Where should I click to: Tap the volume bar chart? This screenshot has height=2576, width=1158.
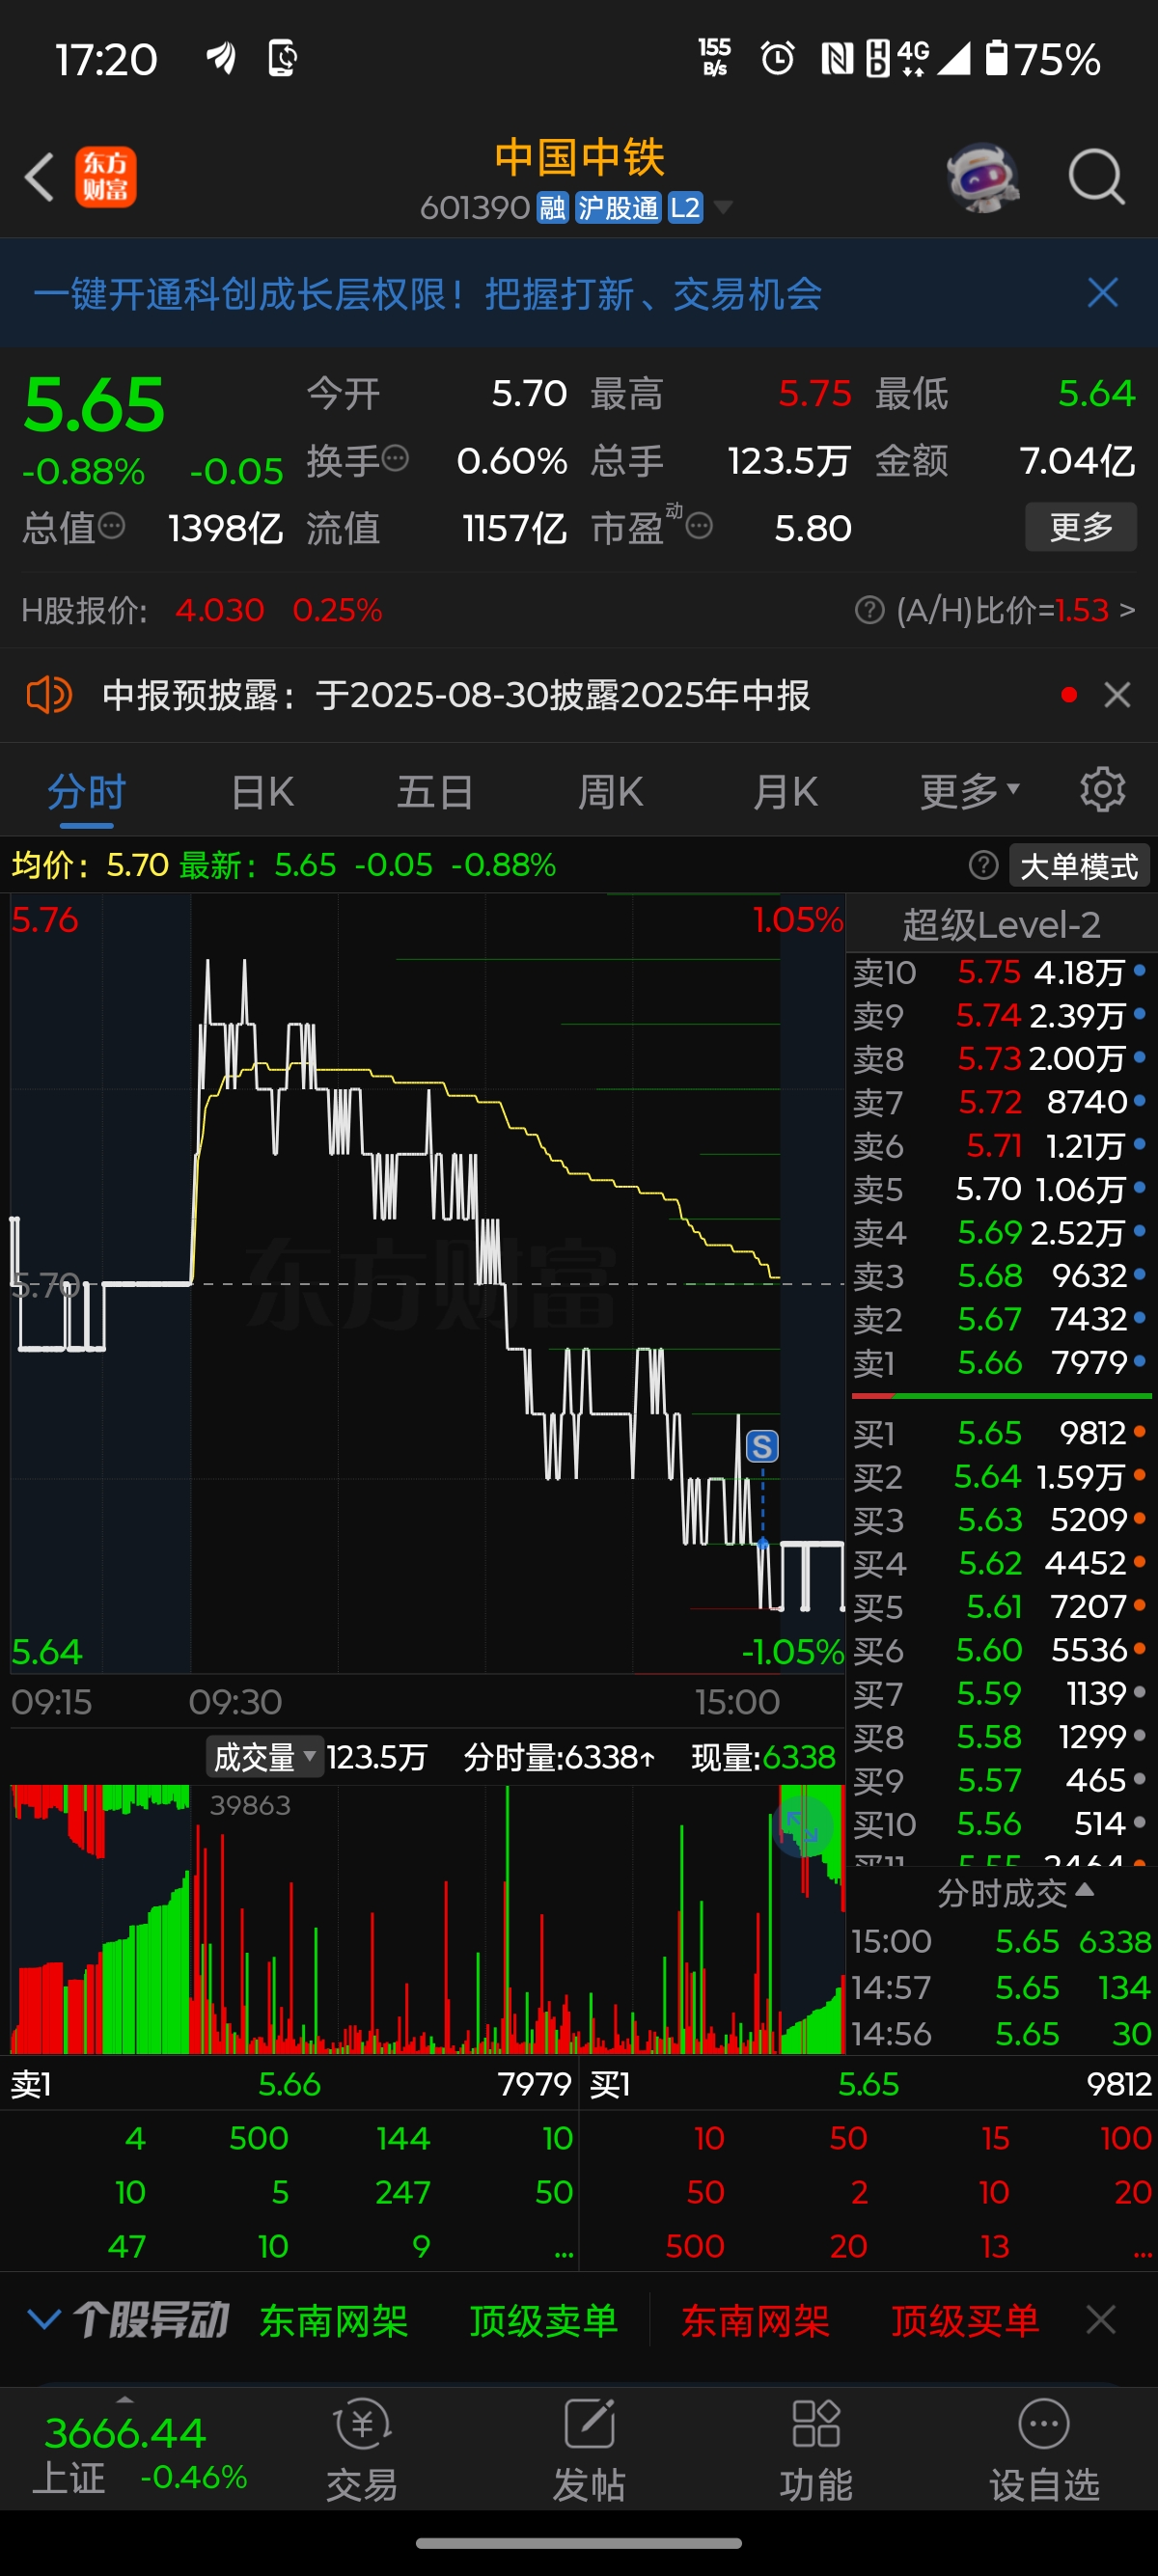coord(427,1920)
